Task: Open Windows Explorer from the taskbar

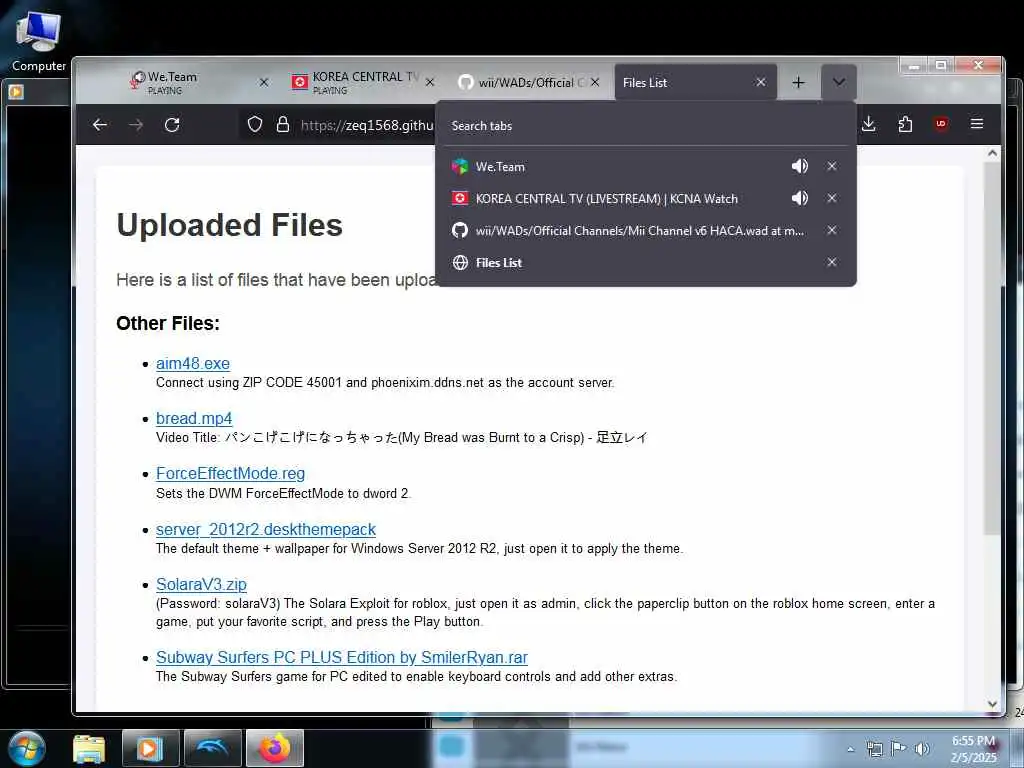Action: [x=89, y=748]
